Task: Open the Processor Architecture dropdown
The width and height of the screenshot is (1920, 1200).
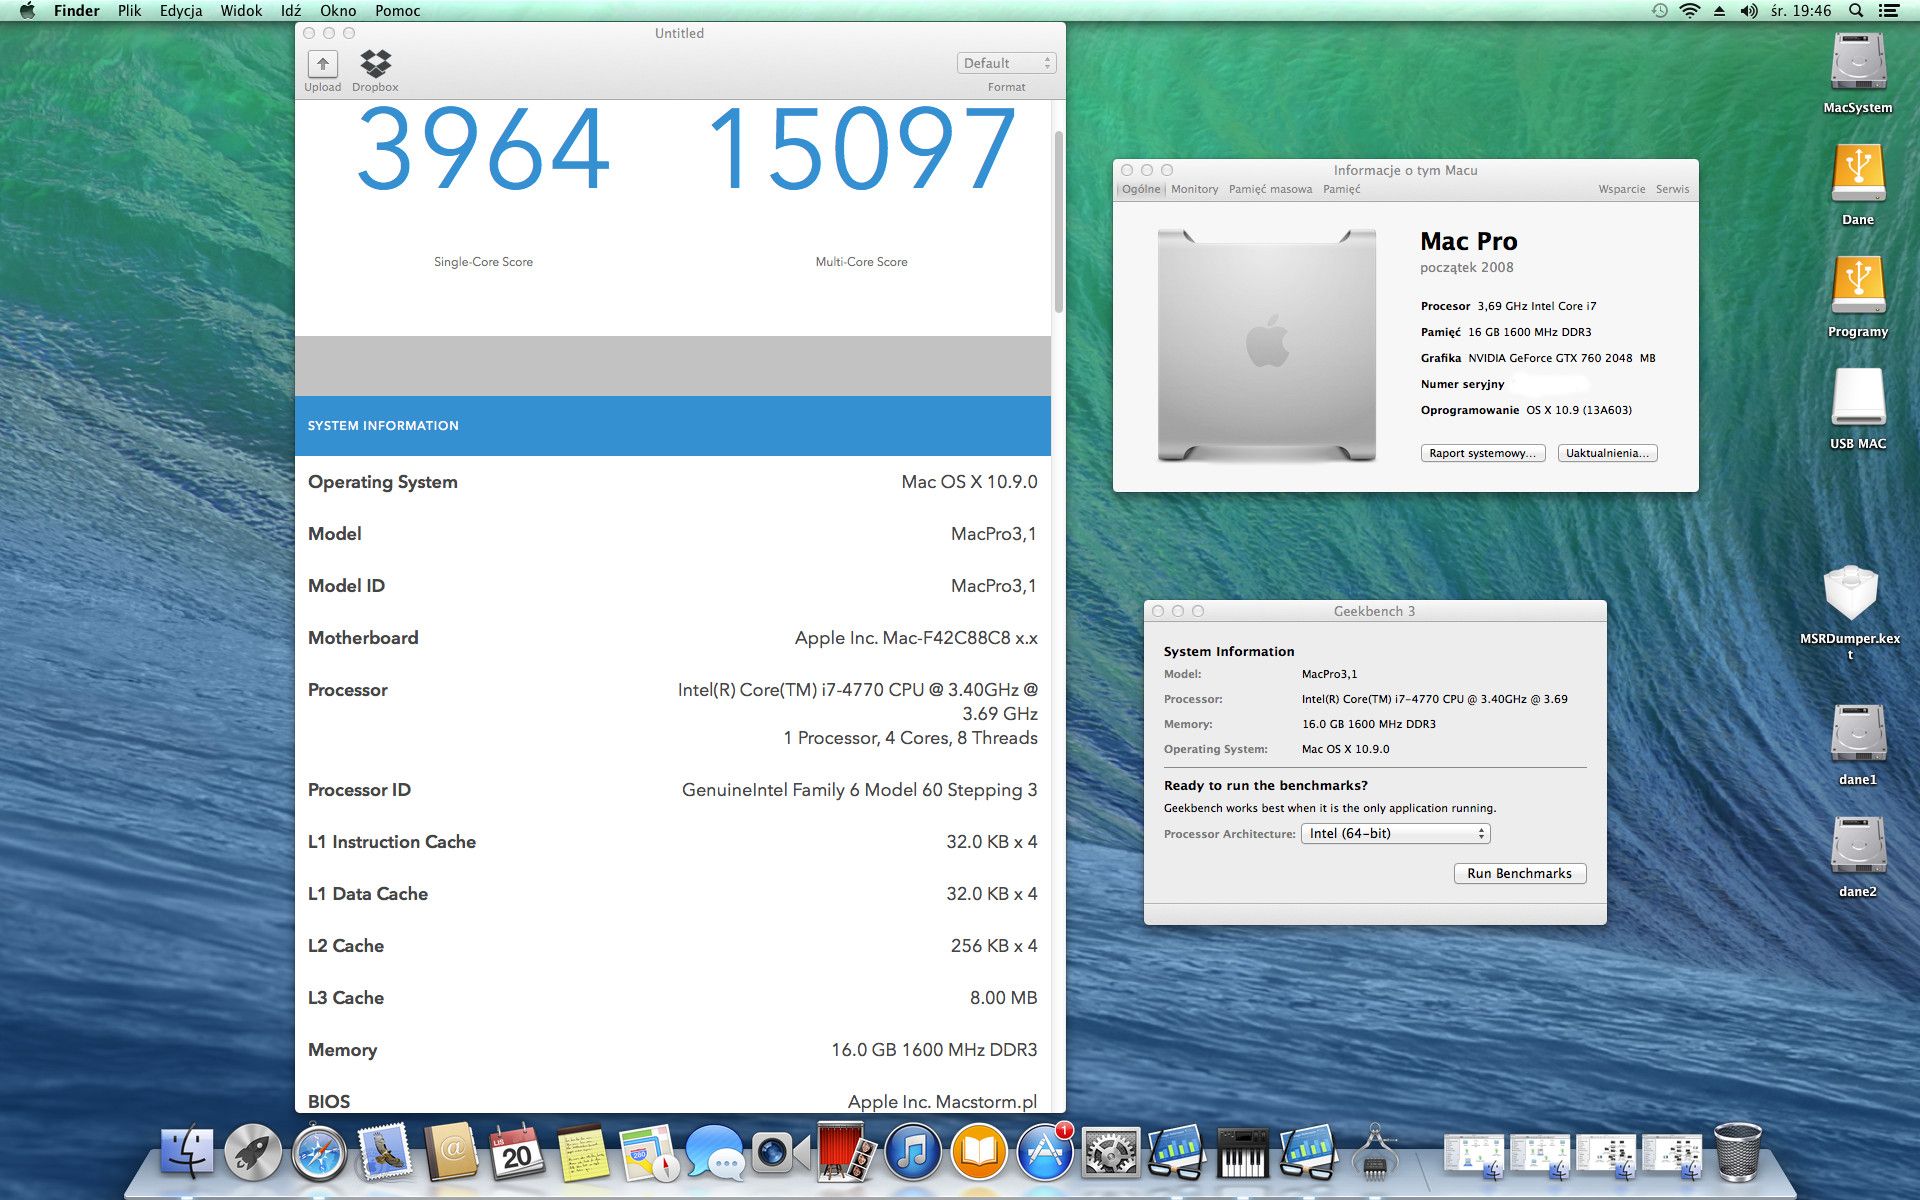Action: point(1395,833)
